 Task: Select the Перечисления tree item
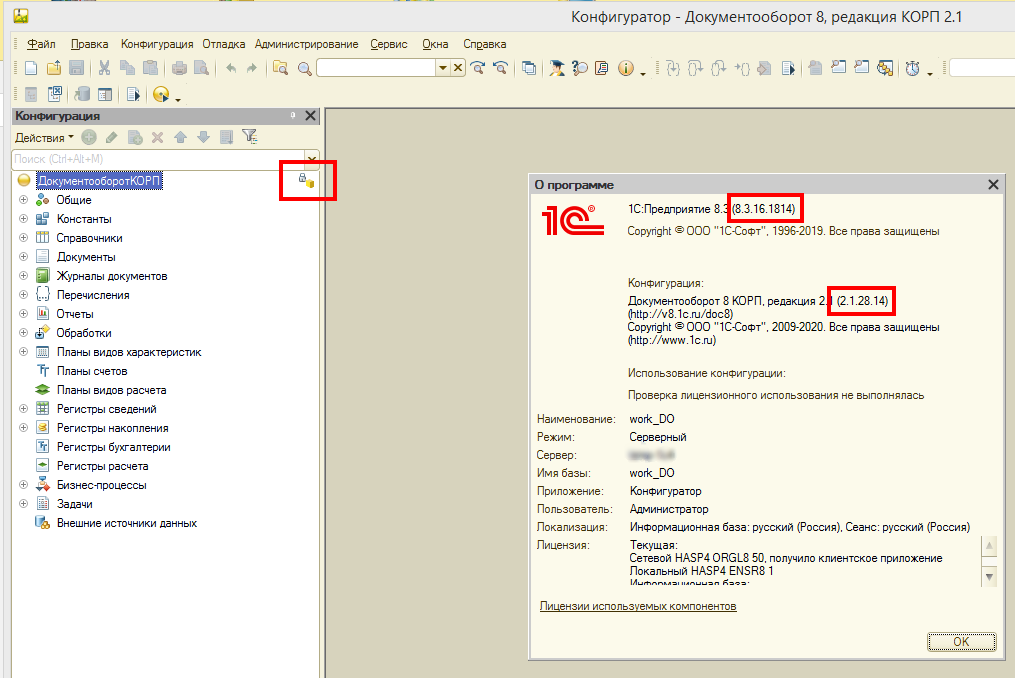[x=93, y=295]
